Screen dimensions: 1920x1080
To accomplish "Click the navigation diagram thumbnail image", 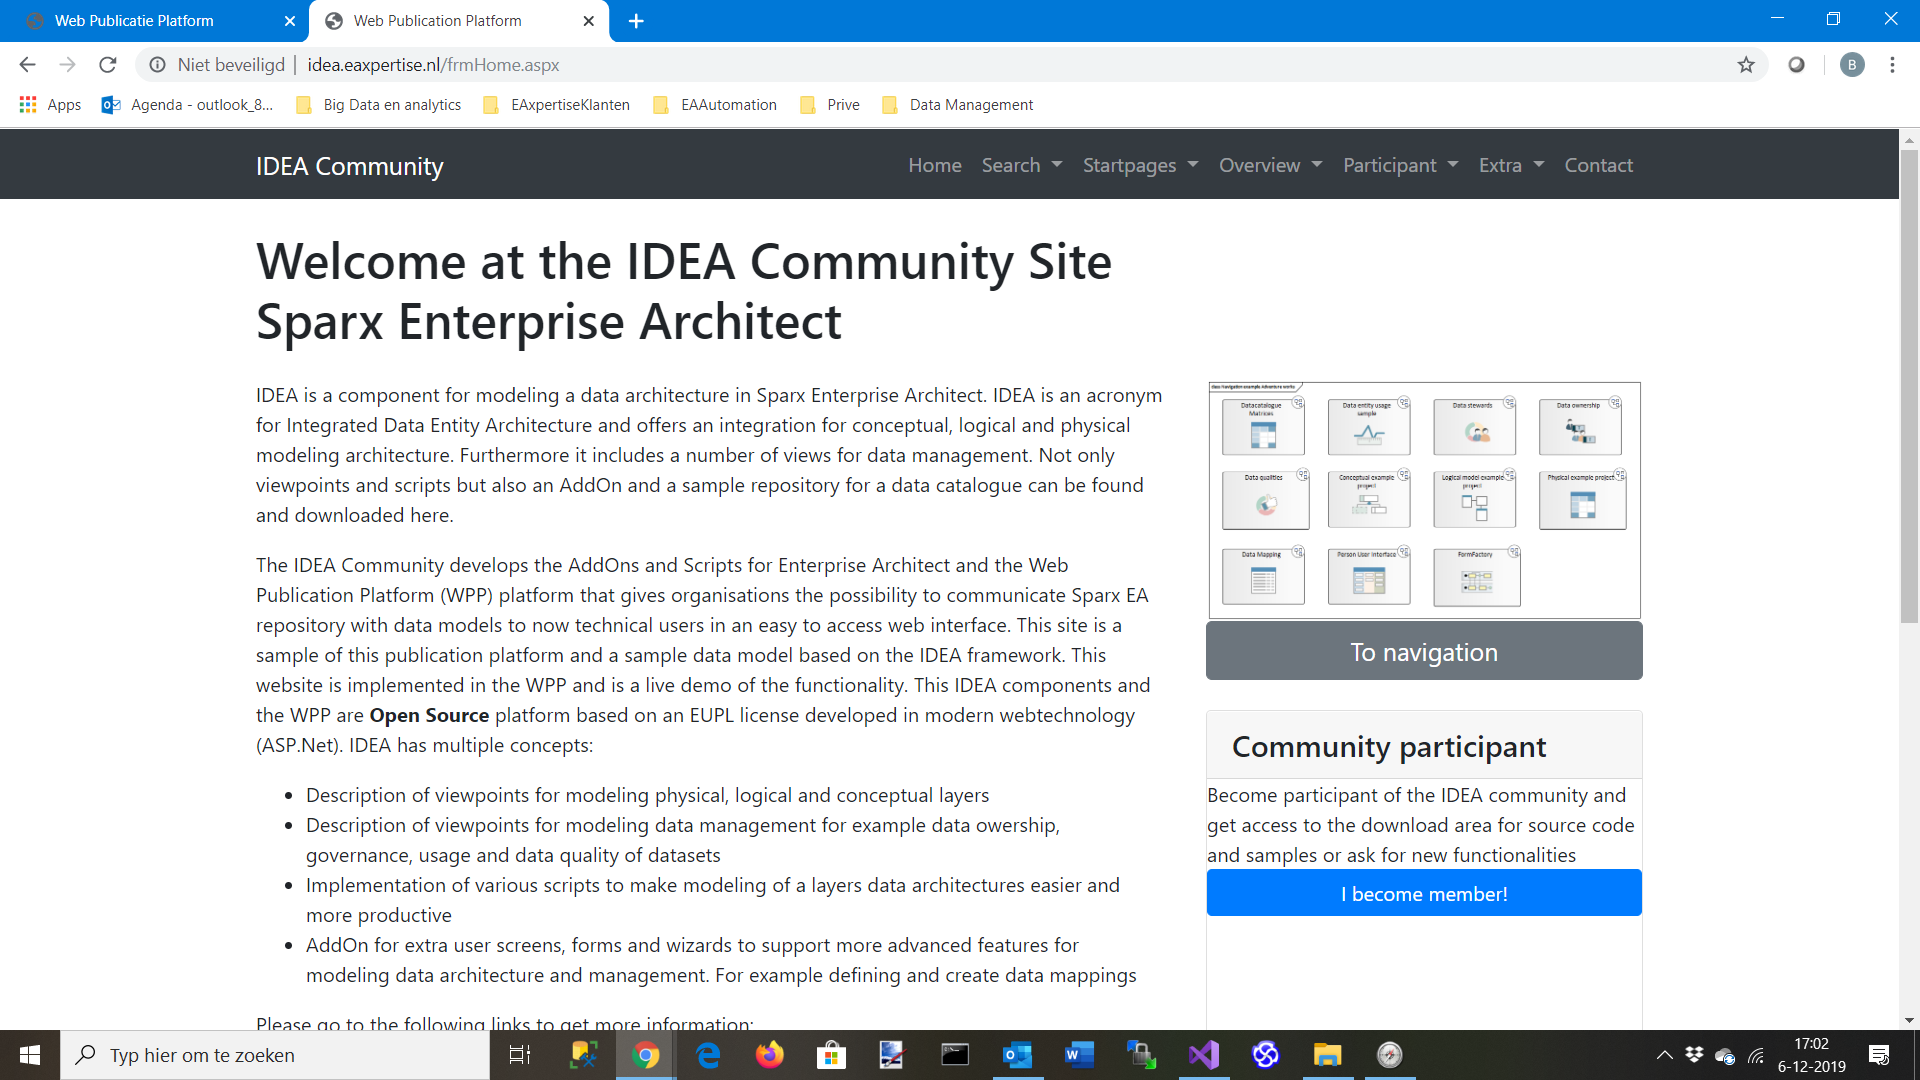I will tap(1424, 500).
